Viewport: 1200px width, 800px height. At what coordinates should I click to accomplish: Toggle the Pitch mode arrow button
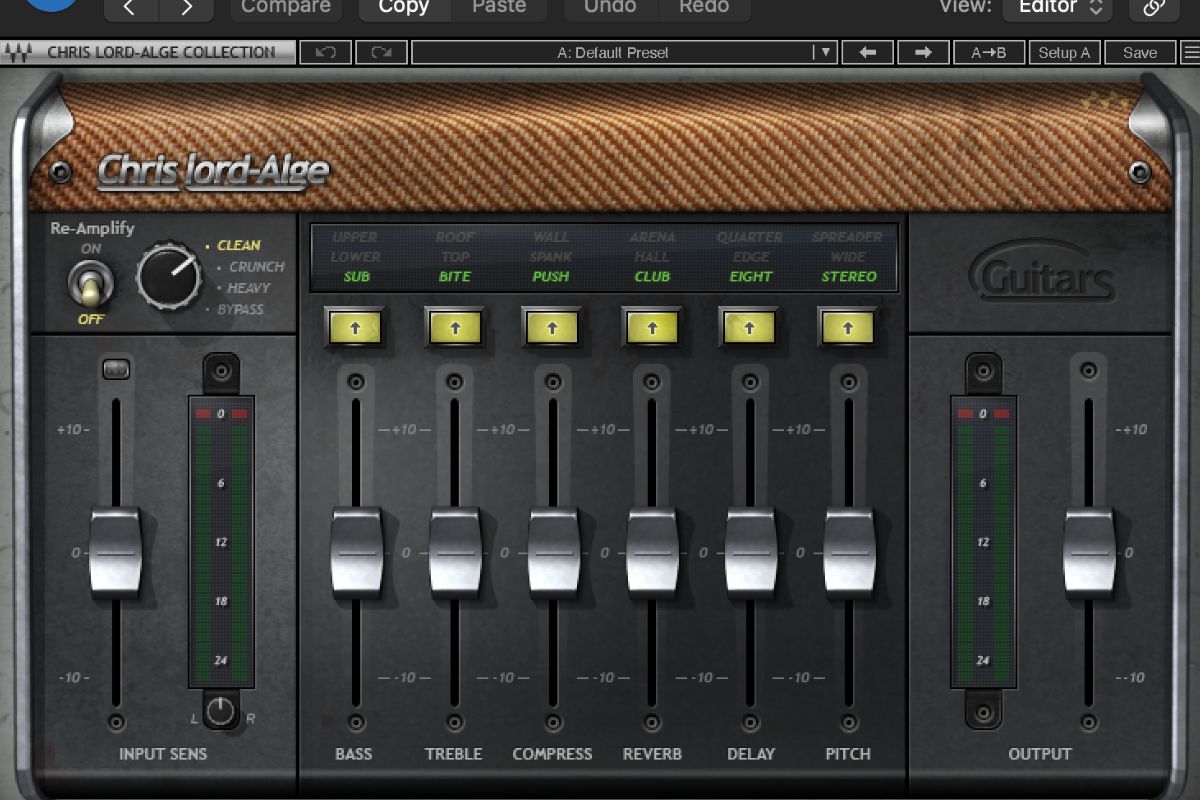(x=848, y=327)
